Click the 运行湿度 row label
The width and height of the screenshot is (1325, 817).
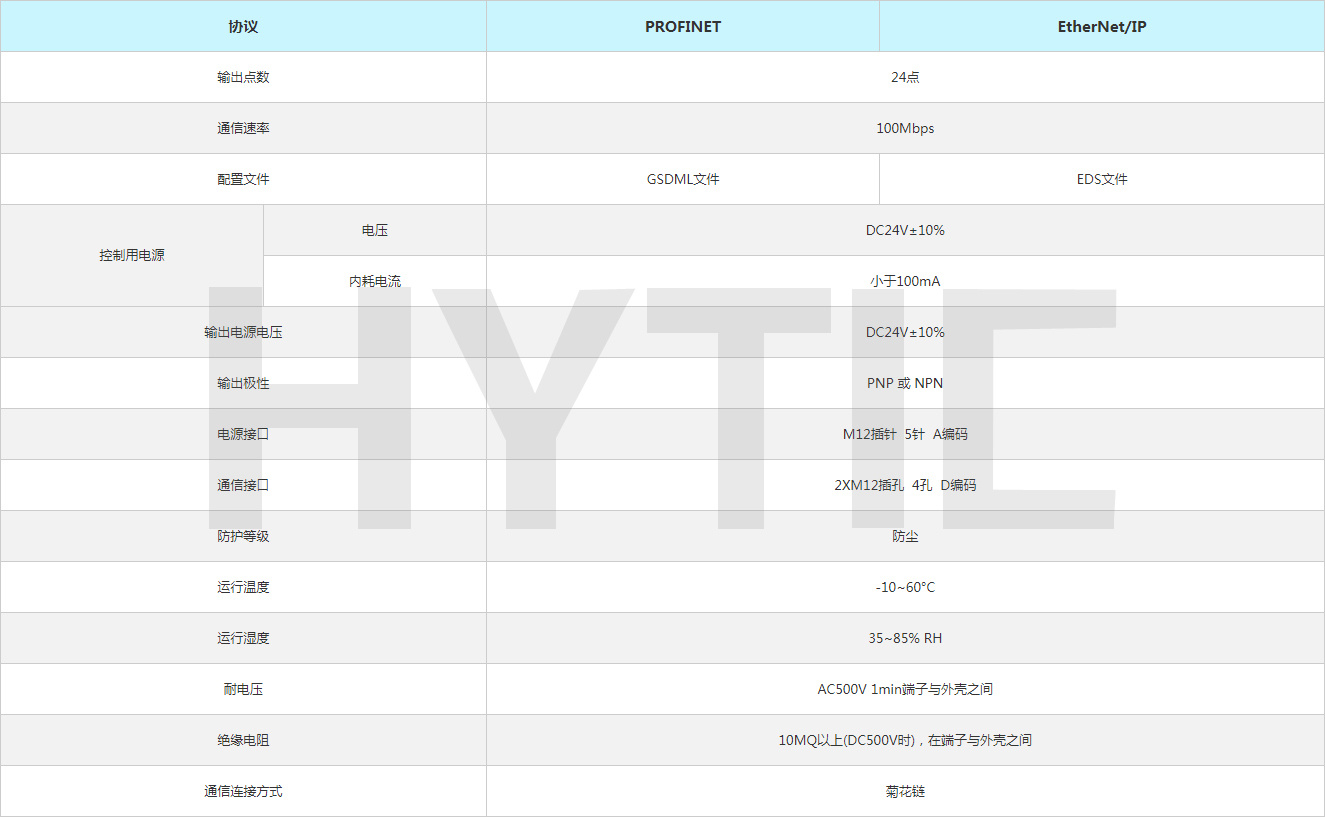(243, 638)
